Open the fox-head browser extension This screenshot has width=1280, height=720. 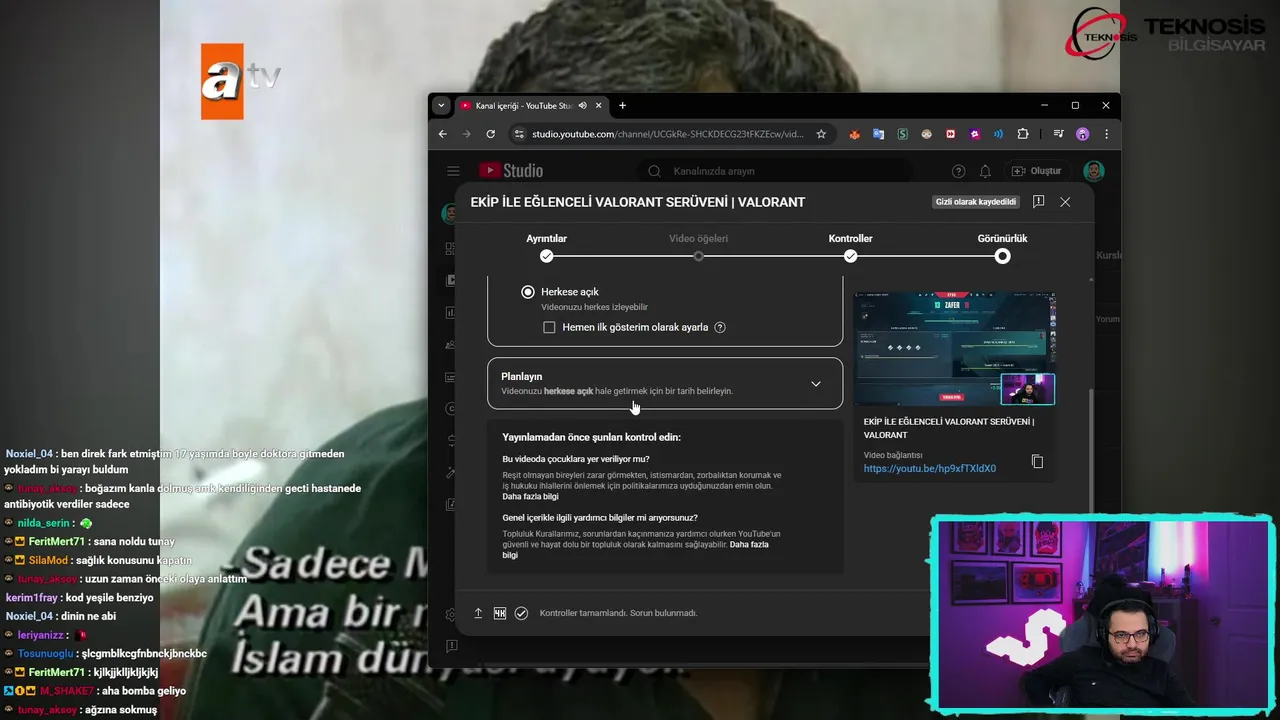[x=854, y=134]
